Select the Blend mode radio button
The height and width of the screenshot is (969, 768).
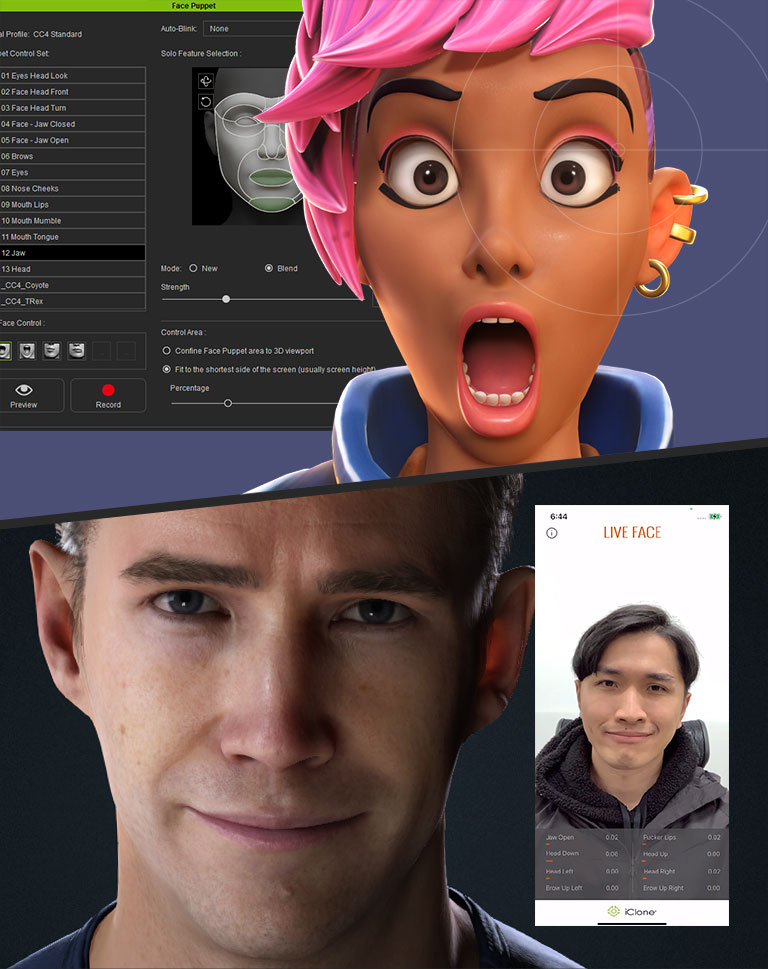pyautogui.click(x=268, y=268)
